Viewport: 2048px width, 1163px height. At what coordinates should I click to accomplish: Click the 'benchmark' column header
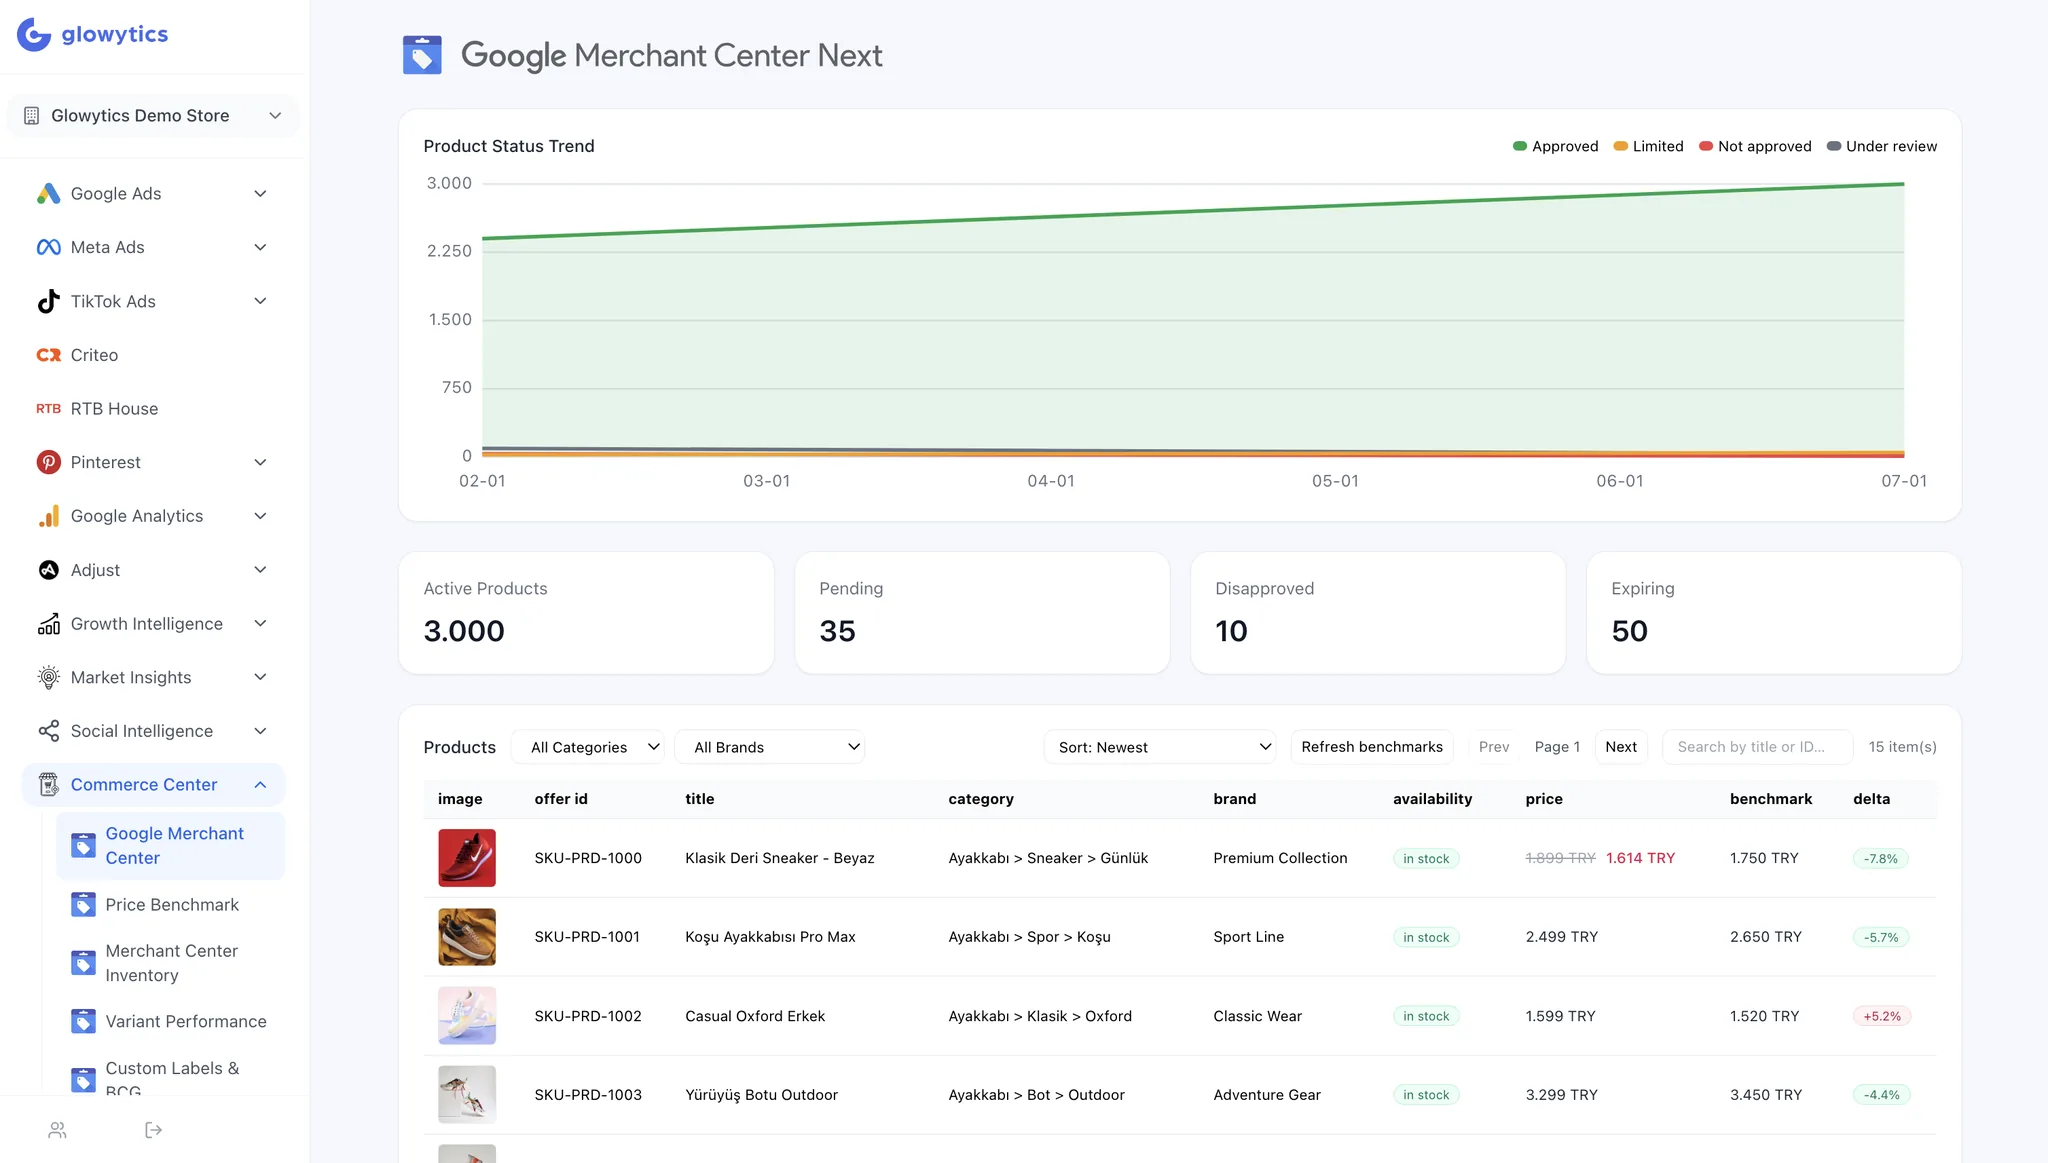(x=1771, y=799)
